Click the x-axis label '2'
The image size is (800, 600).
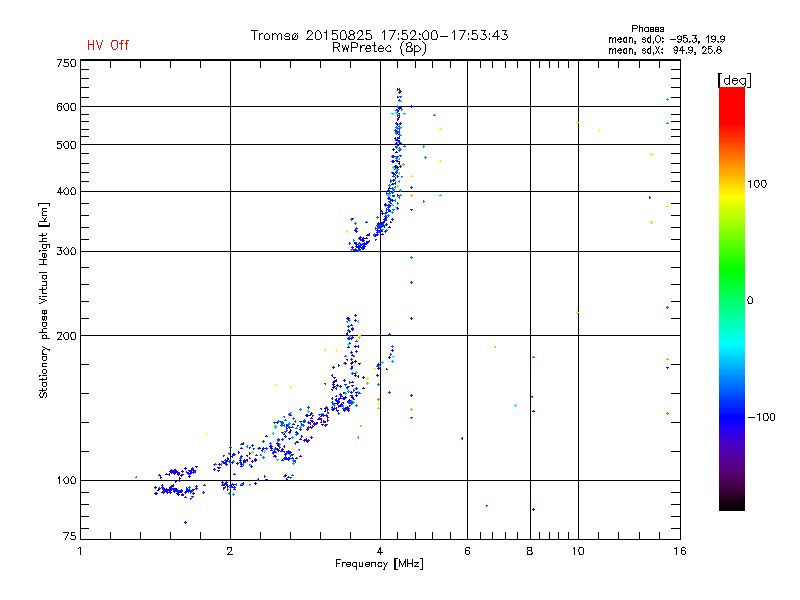tap(230, 551)
